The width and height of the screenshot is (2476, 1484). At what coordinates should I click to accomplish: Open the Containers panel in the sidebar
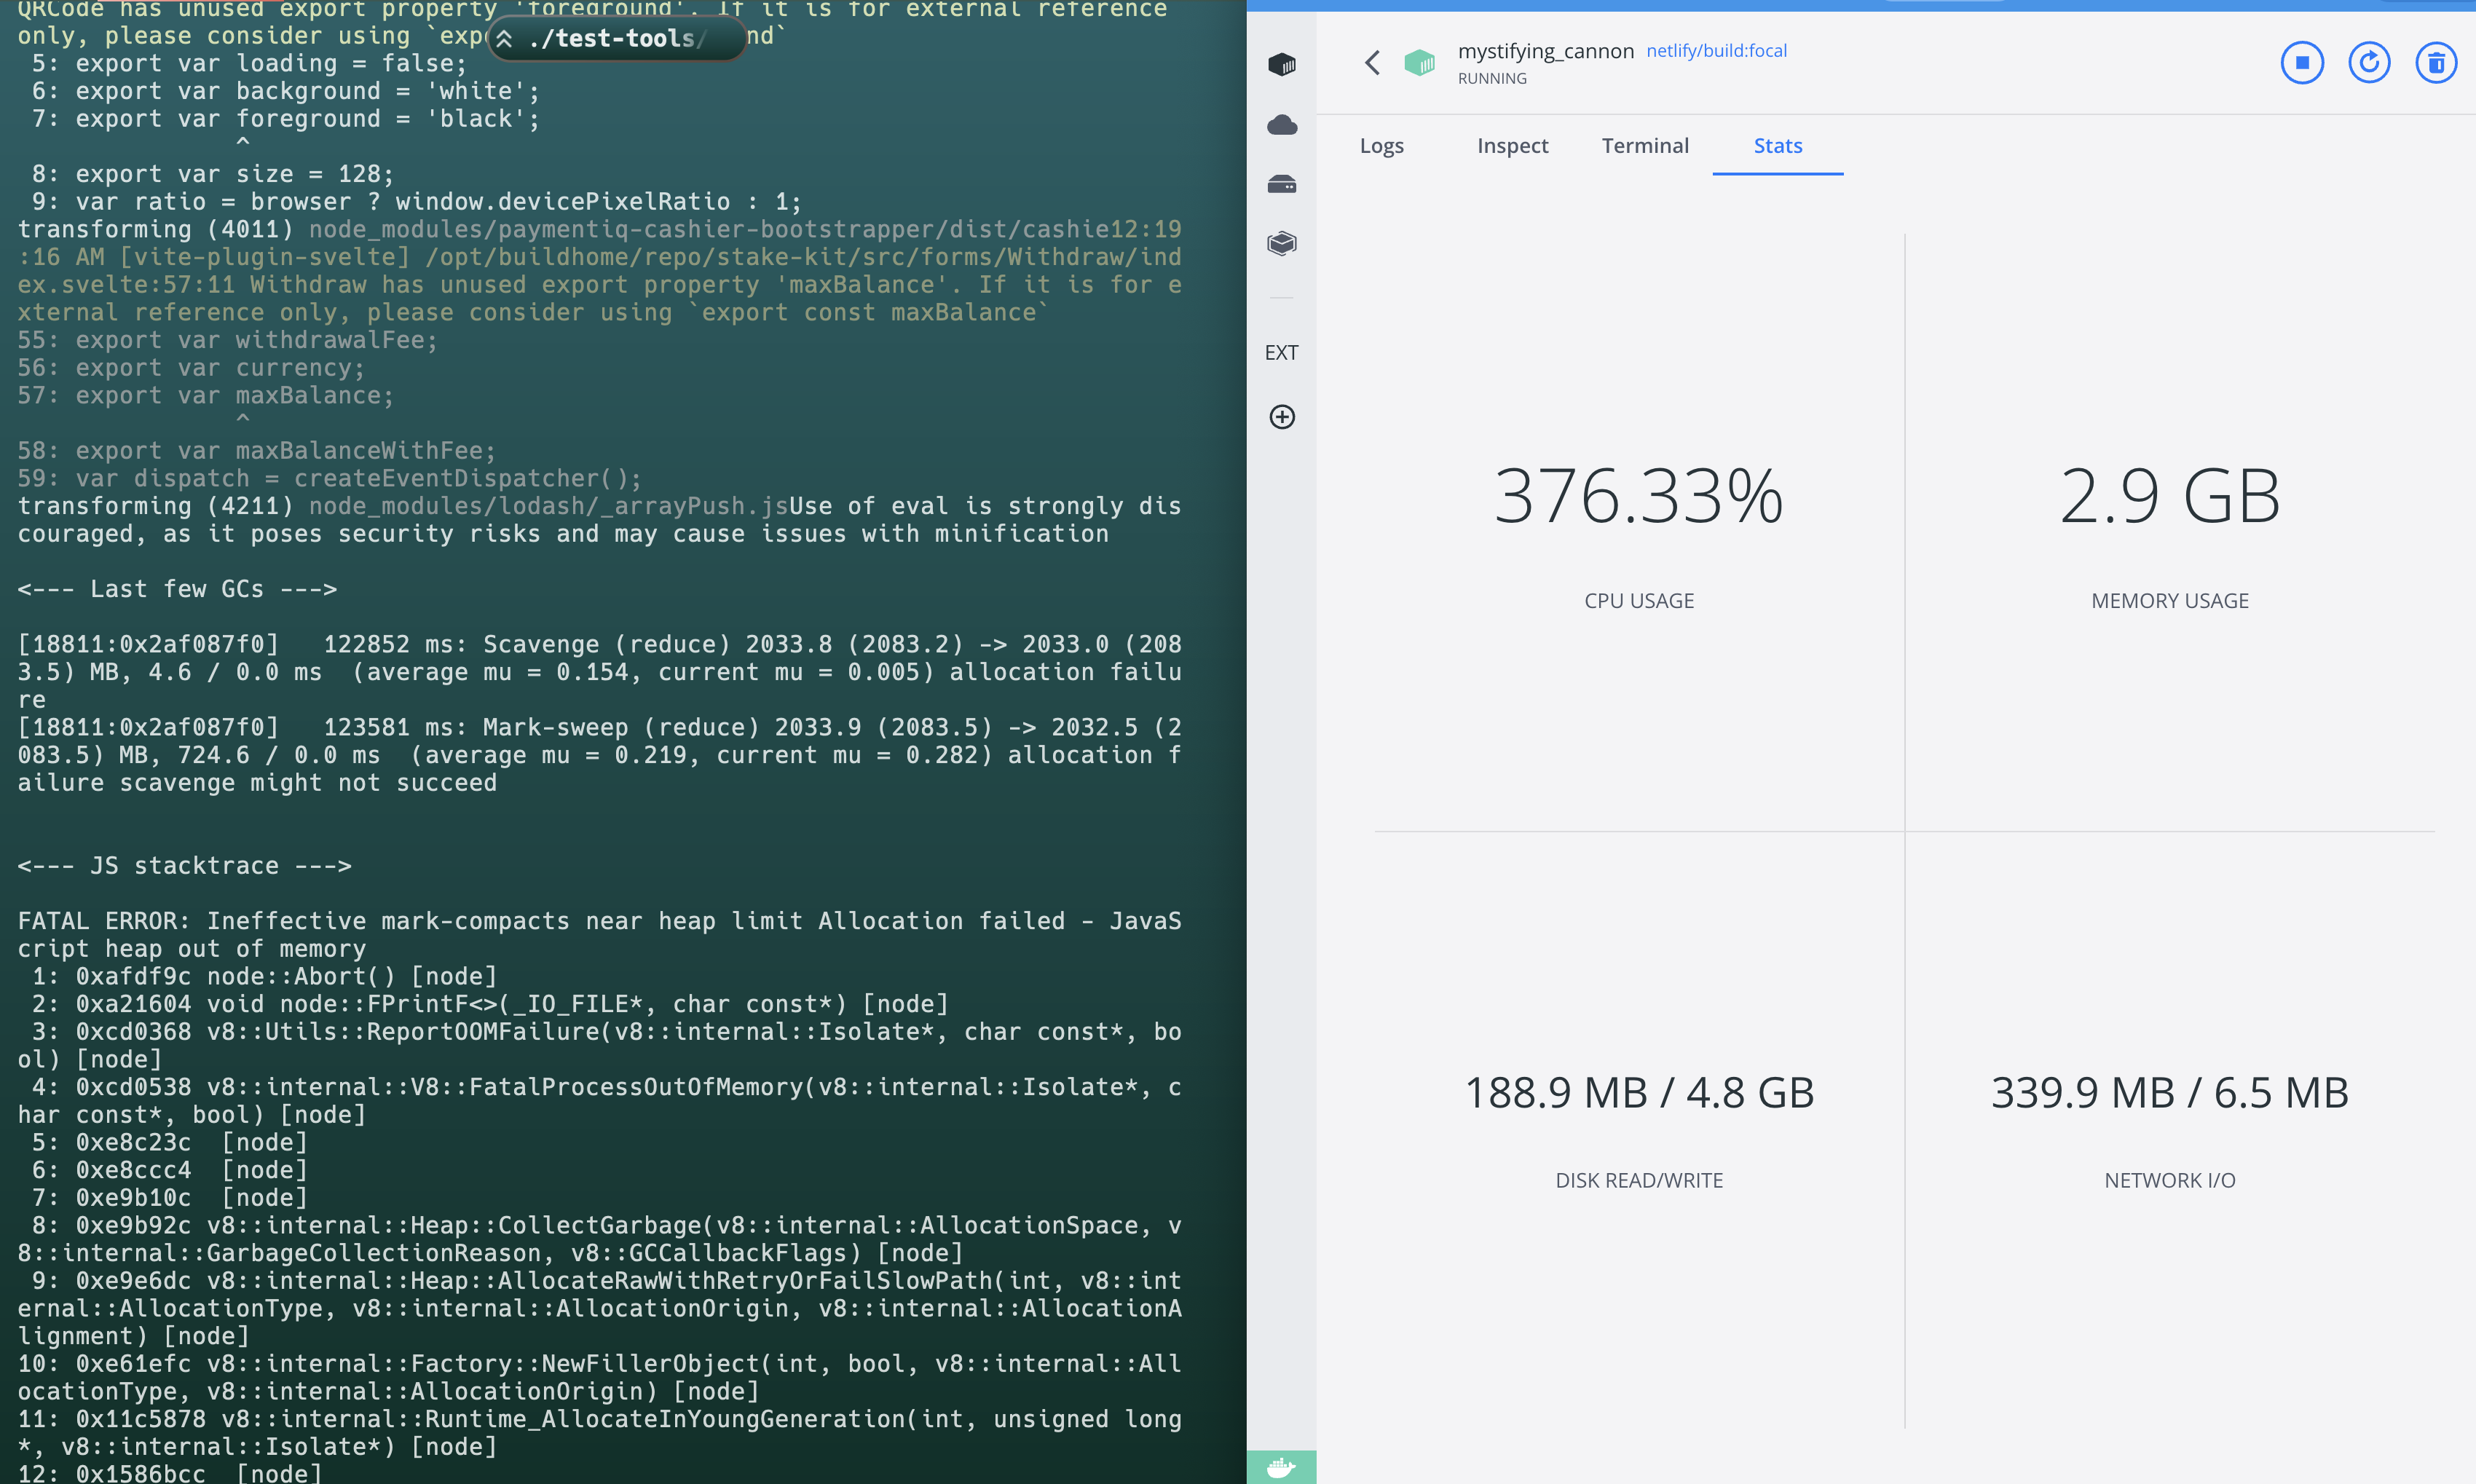(1282, 64)
